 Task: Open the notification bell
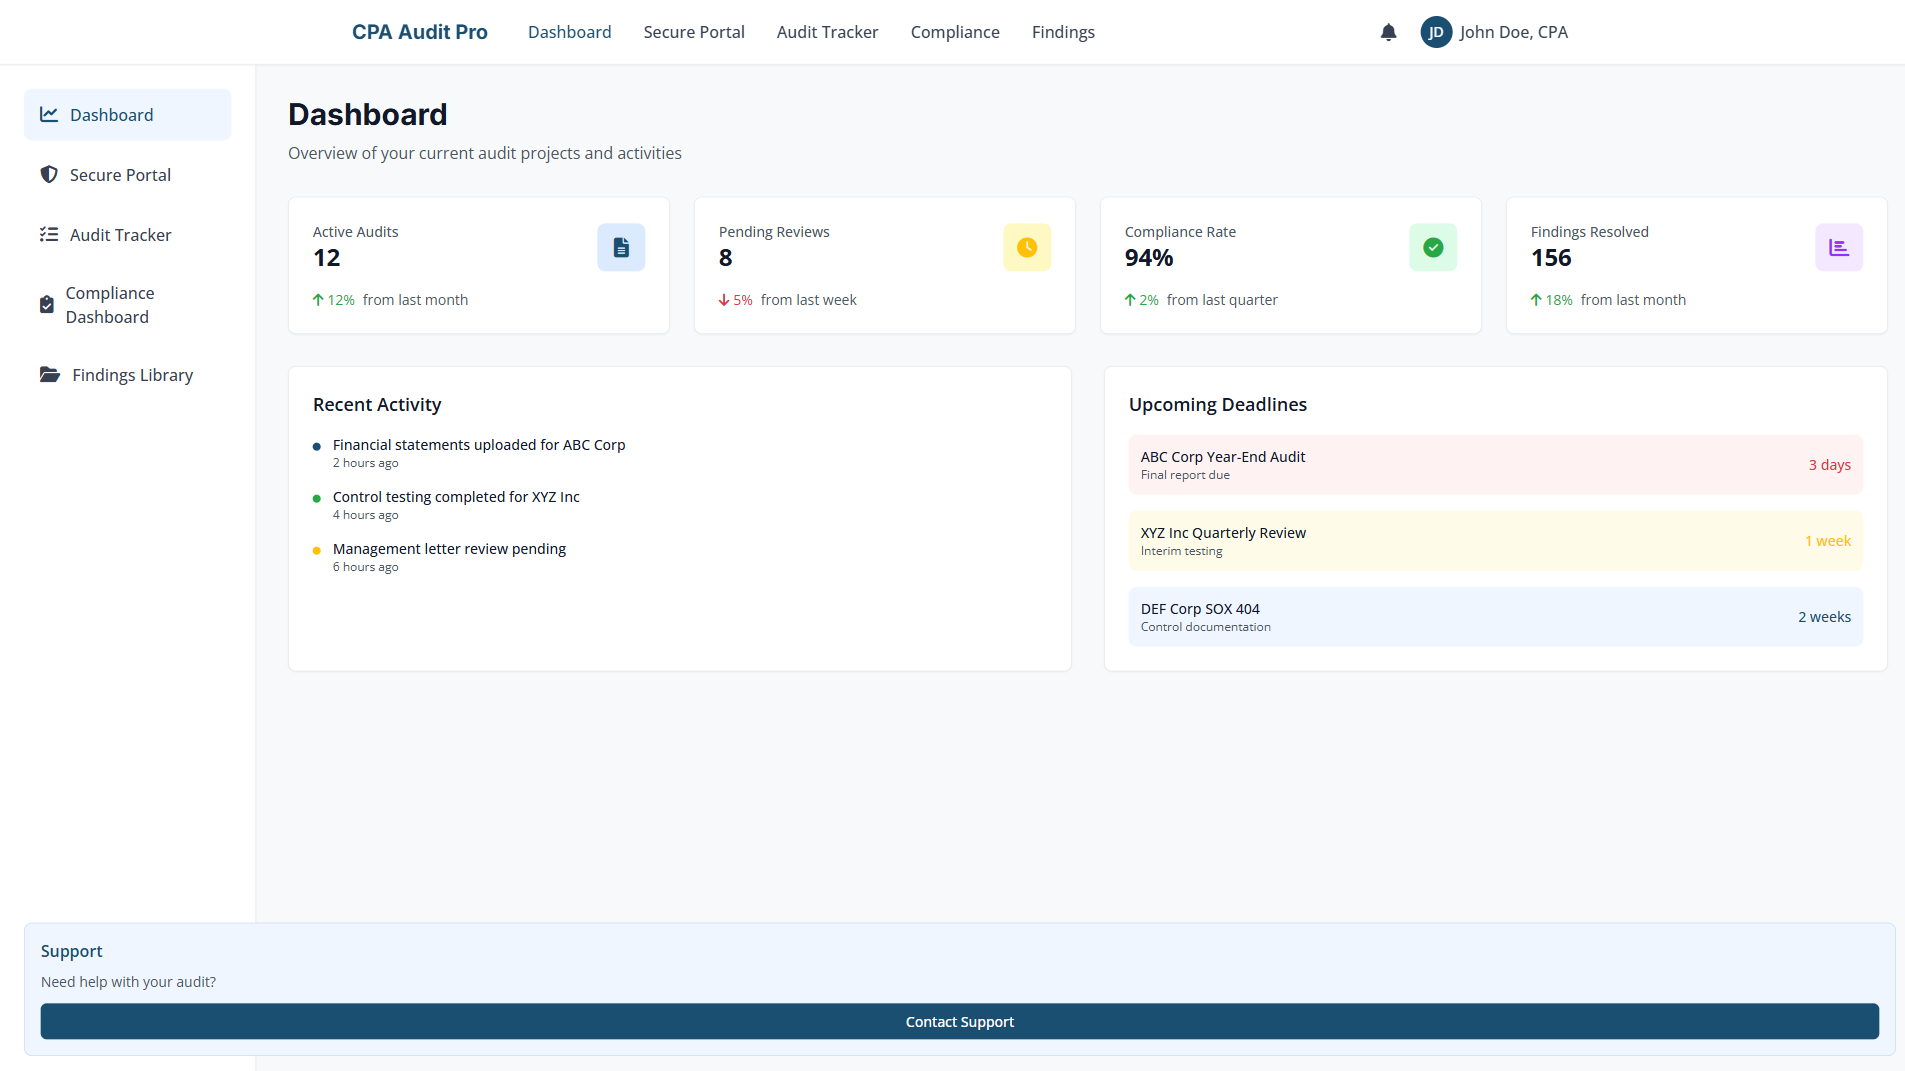[1389, 32]
